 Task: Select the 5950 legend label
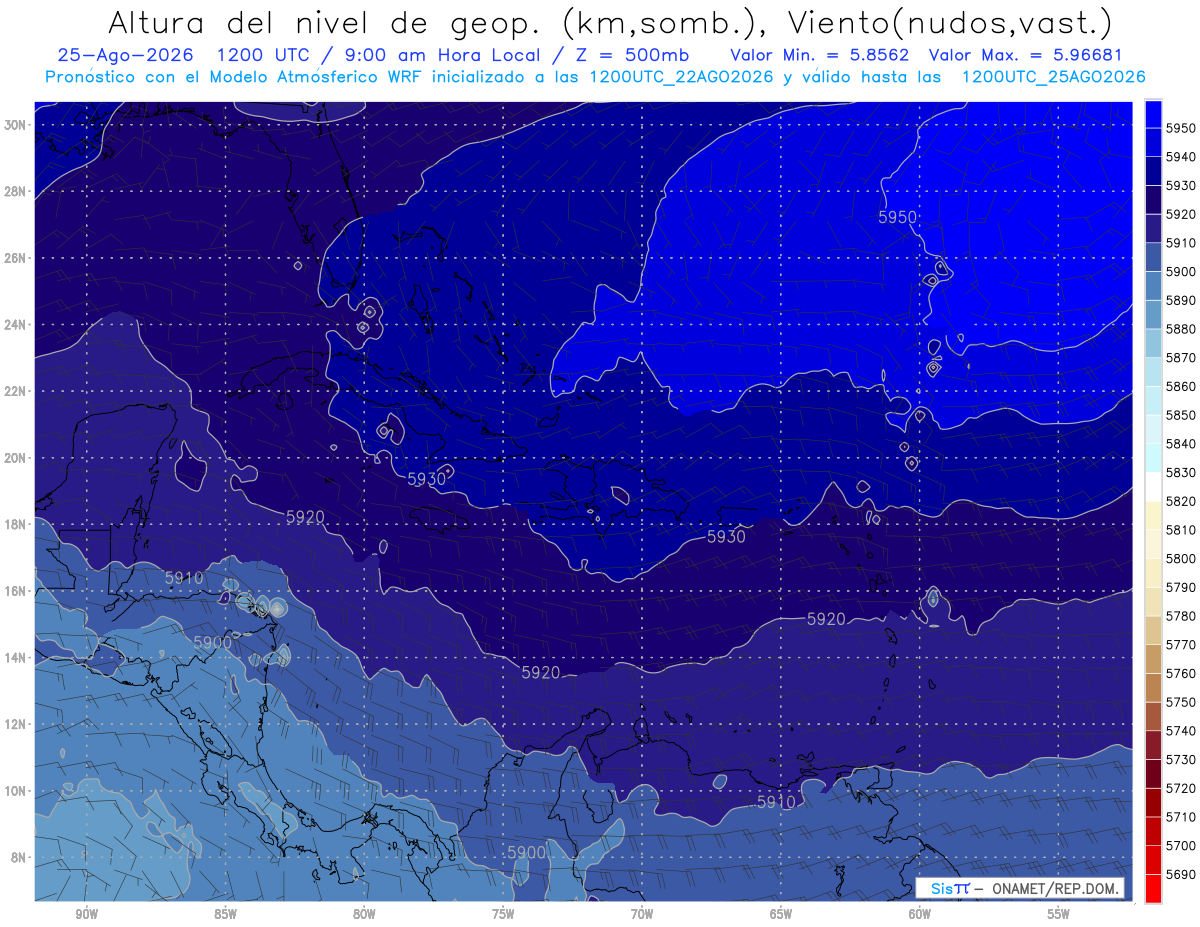click(1181, 128)
